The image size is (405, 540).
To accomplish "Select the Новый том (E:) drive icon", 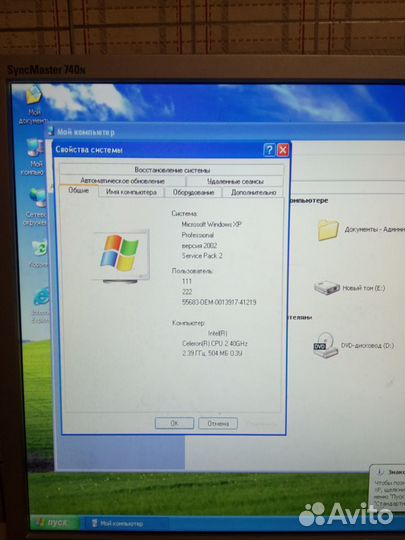I will [327, 287].
